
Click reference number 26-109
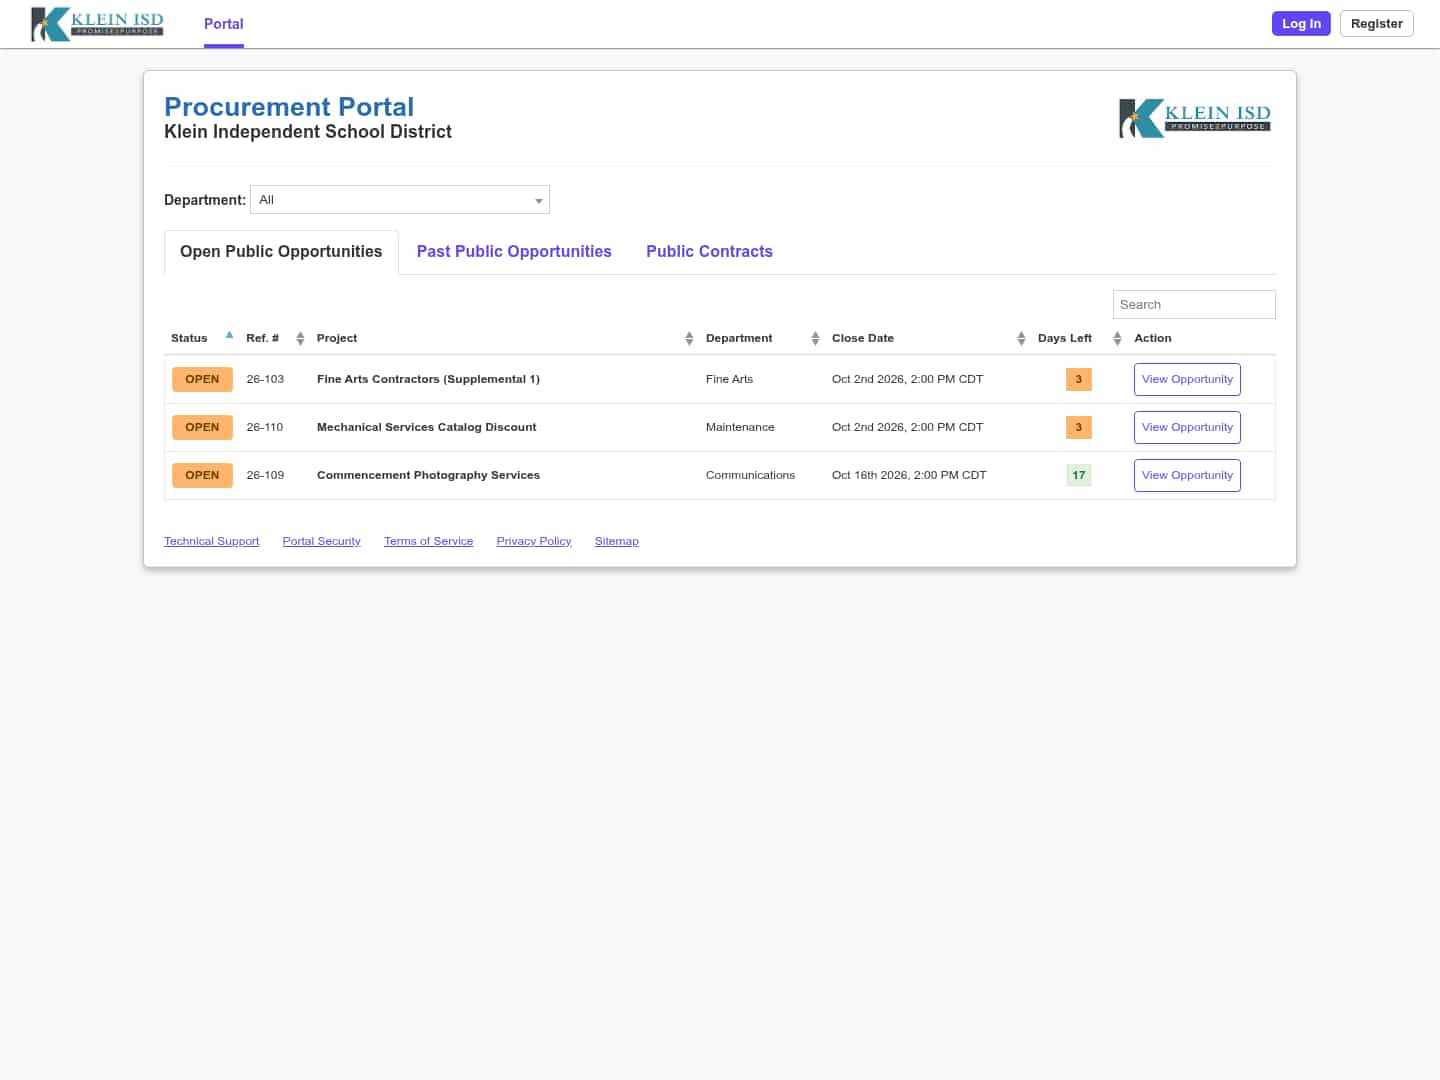pyautogui.click(x=265, y=476)
